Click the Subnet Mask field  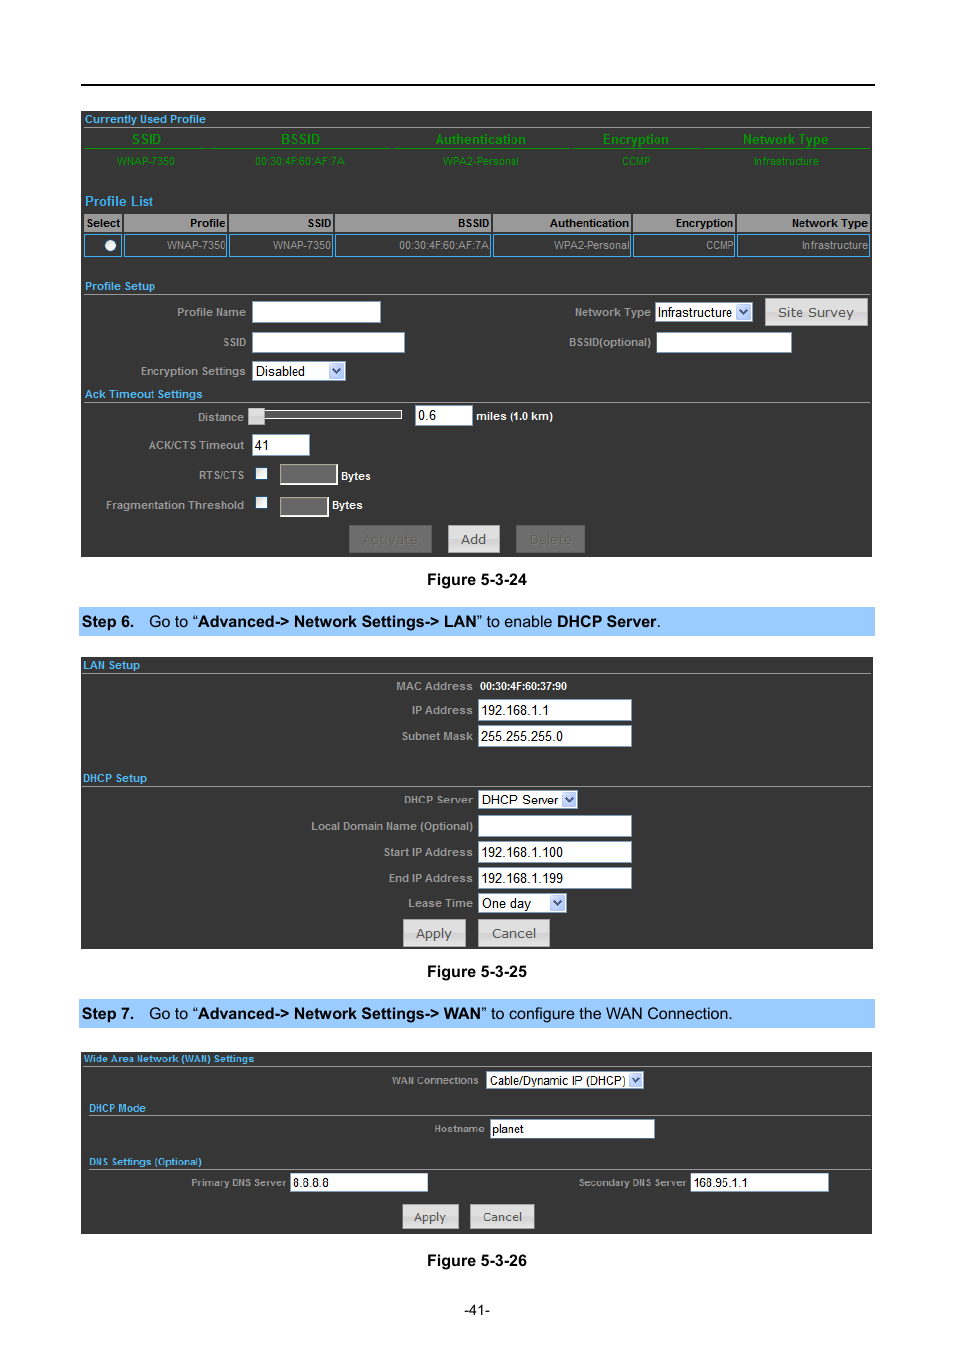pyautogui.click(x=554, y=736)
